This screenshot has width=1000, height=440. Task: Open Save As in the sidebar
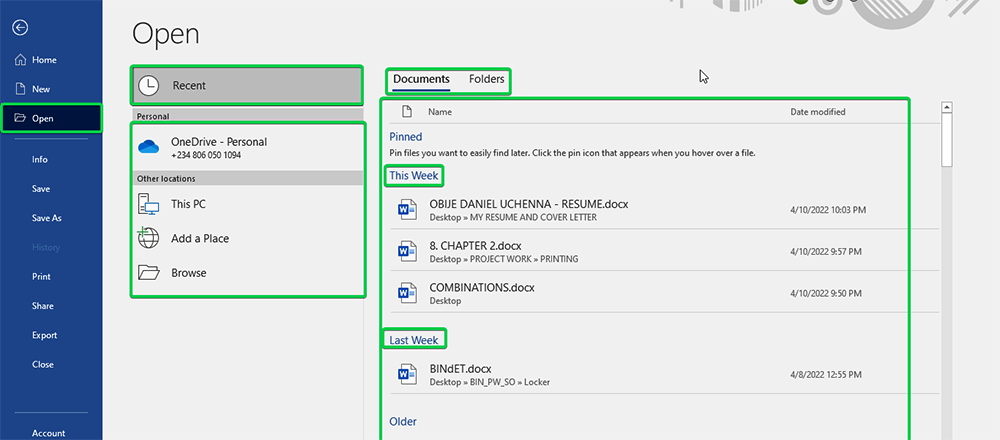pyautogui.click(x=46, y=218)
